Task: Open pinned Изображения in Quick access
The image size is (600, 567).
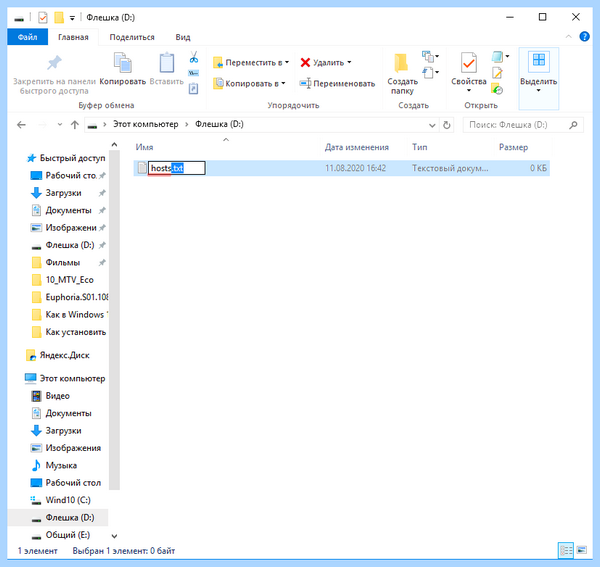Action: pyautogui.click(x=67, y=228)
